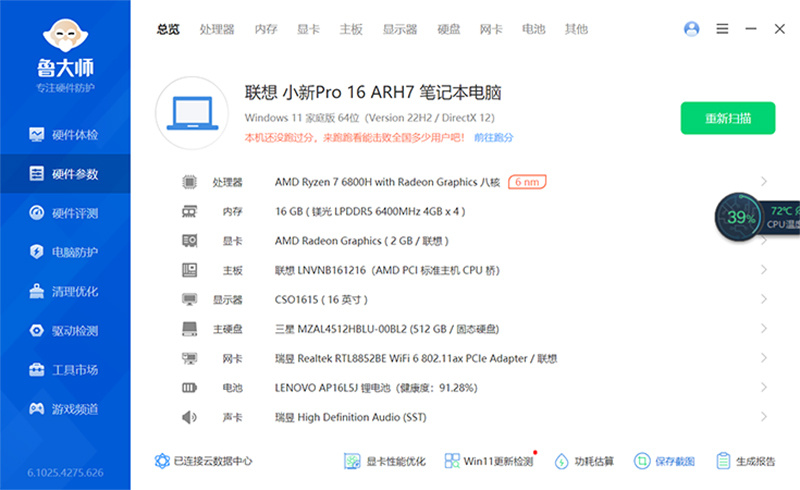The height and width of the screenshot is (490, 800).
Task: Click the Windows 11 version info line
Action: tap(369, 118)
